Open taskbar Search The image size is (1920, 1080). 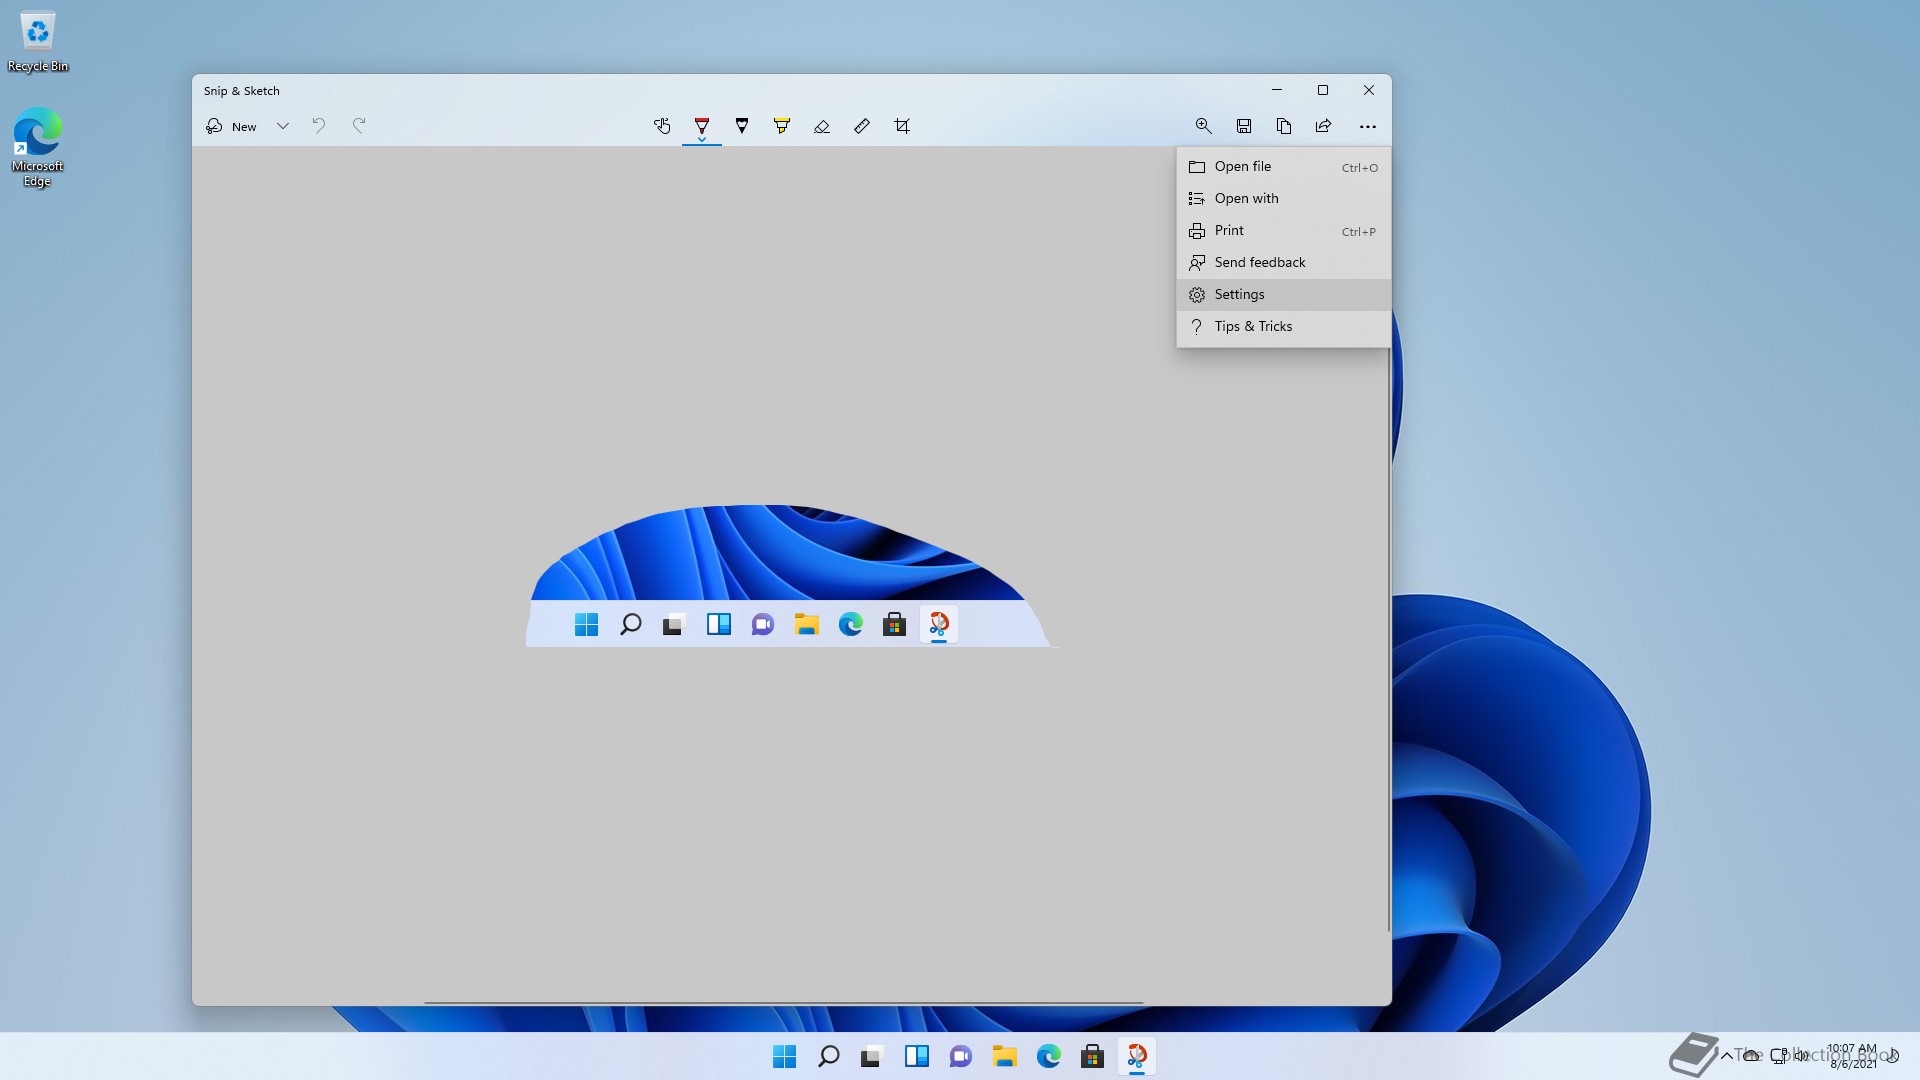coord(829,1056)
